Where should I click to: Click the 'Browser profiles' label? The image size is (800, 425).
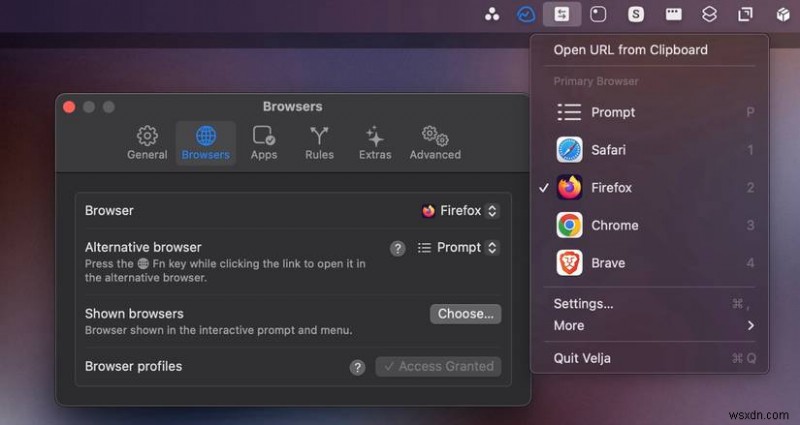coord(133,366)
